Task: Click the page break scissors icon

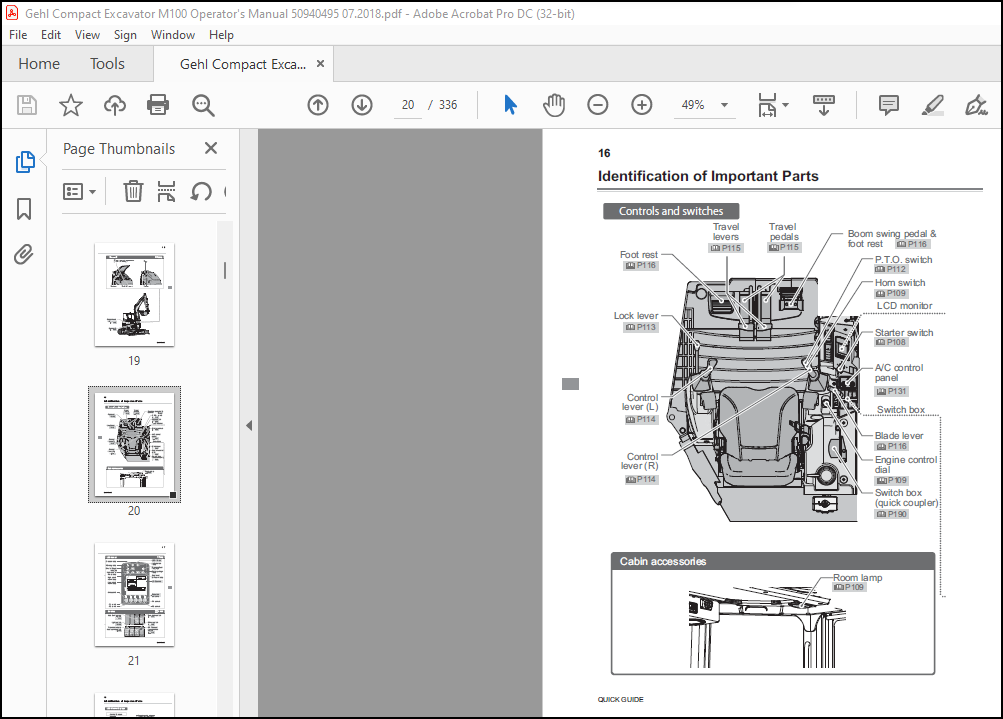Action: coord(166,191)
